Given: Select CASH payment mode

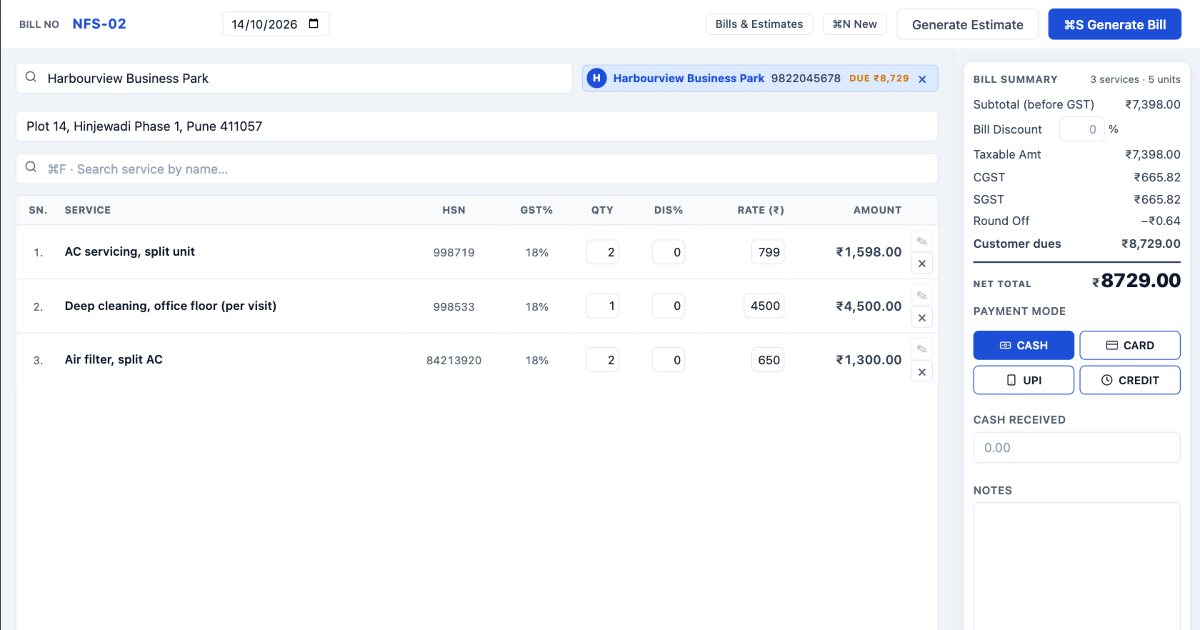Looking at the screenshot, I should point(1023,345).
